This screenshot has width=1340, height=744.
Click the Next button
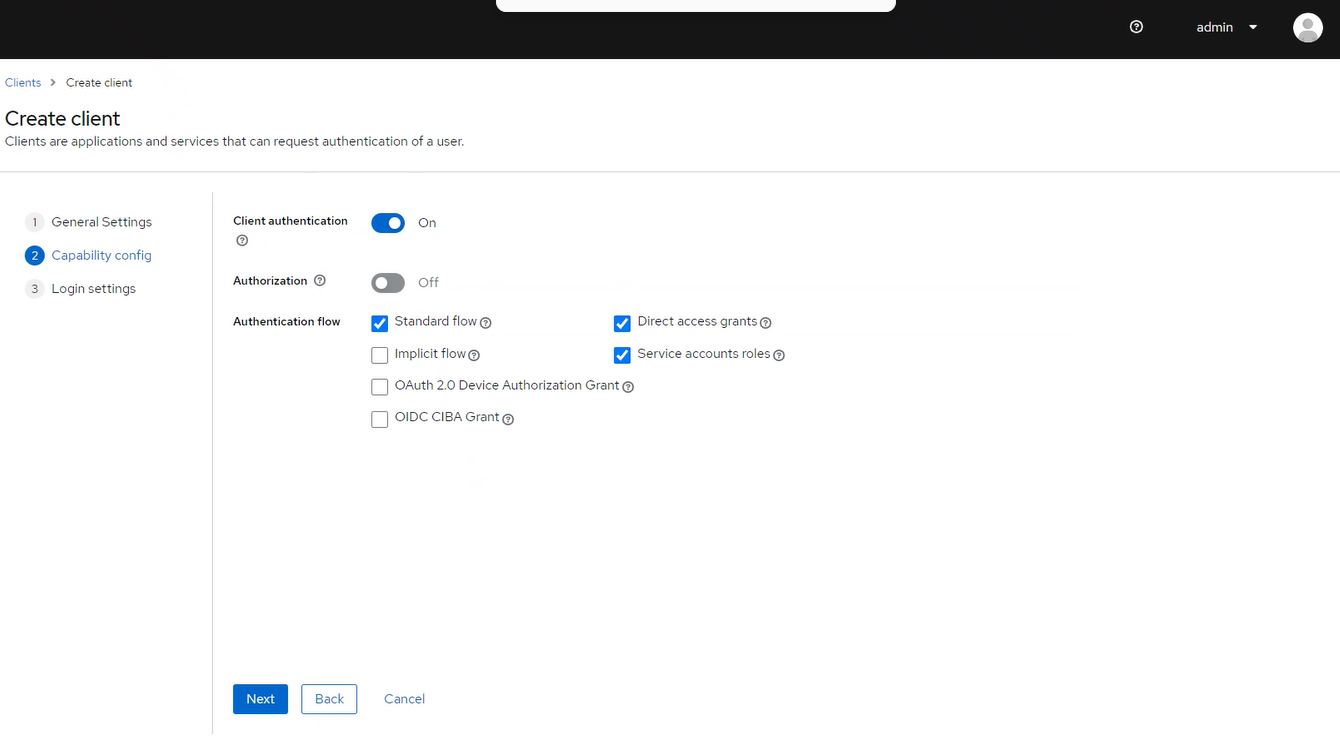click(260, 699)
